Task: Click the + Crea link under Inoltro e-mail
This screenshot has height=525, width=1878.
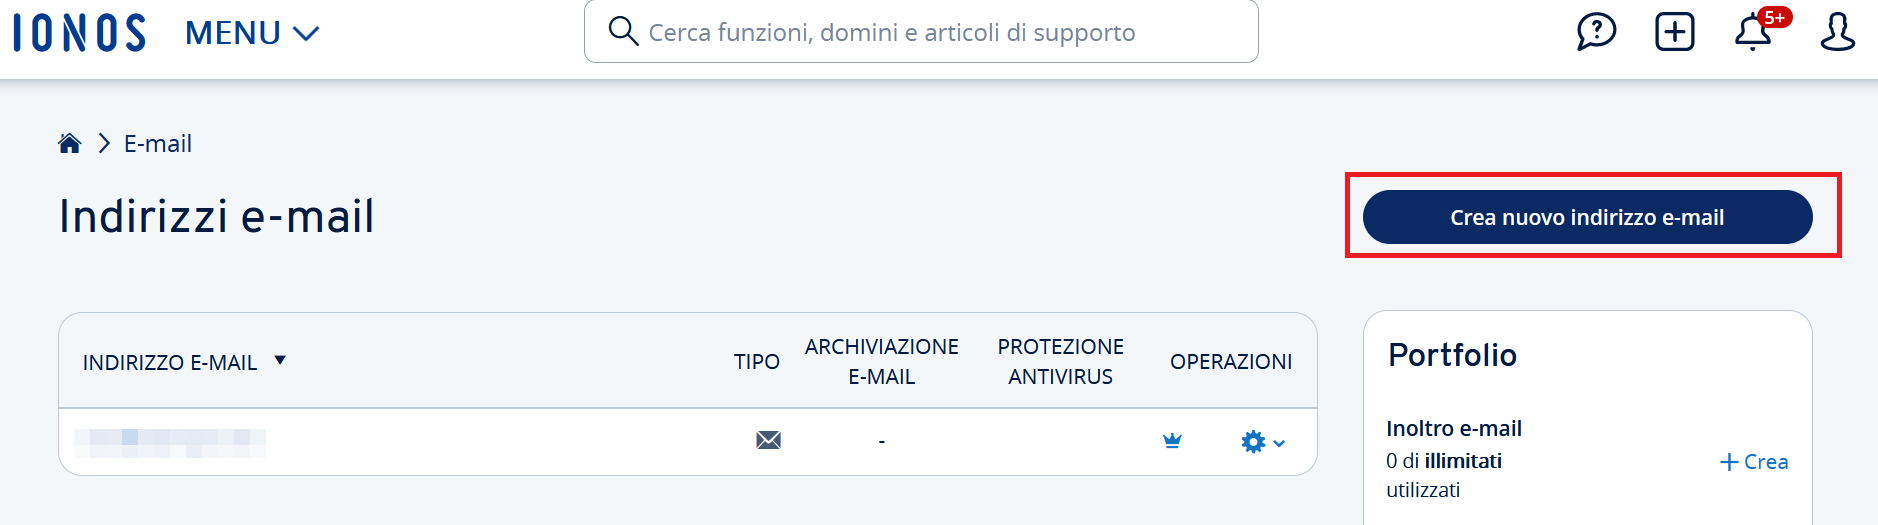Action: pos(1754,462)
